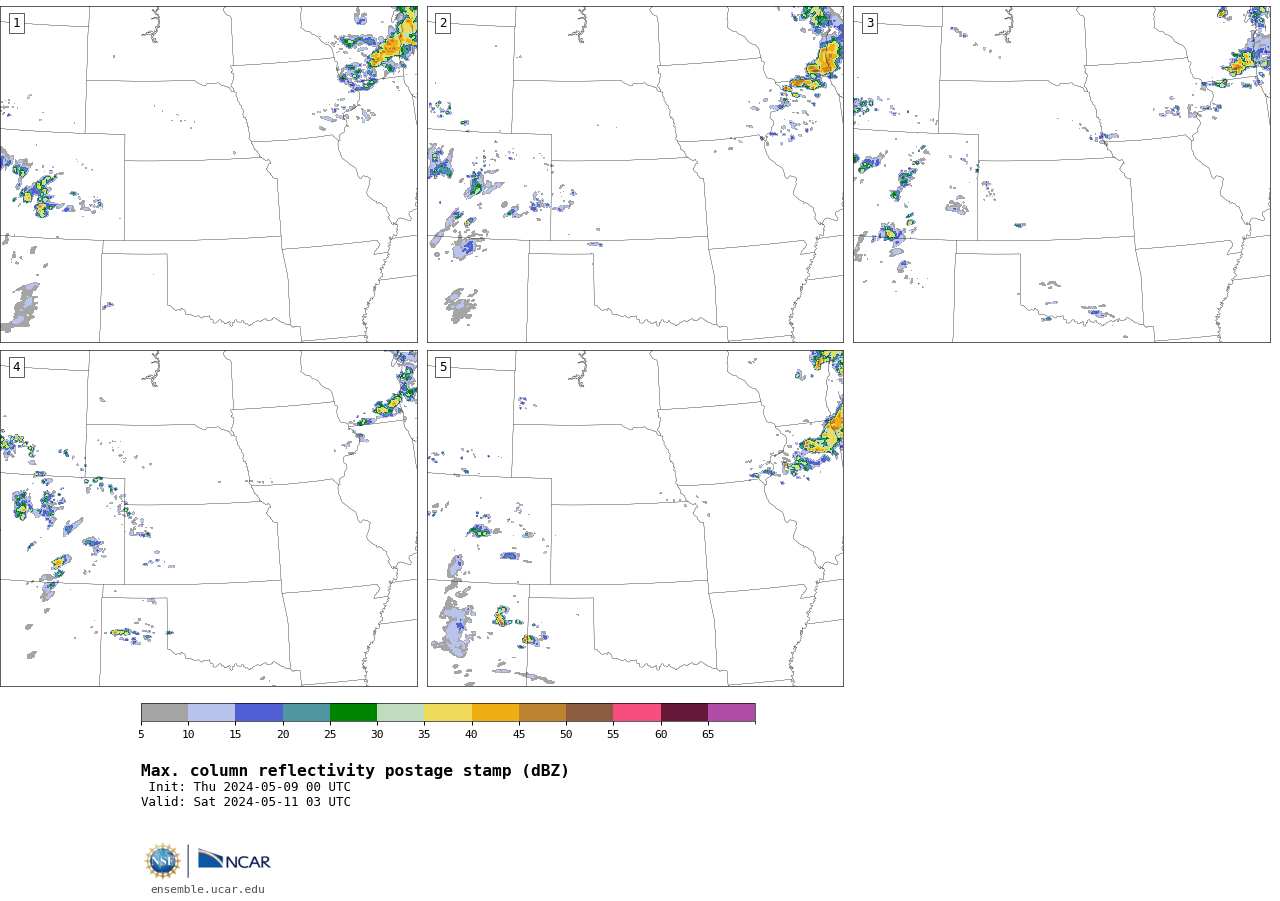The image size is (1280, 901).
Task: Click the gray 5-10 dBZ color swatch
Action: [x=164, y=712]
